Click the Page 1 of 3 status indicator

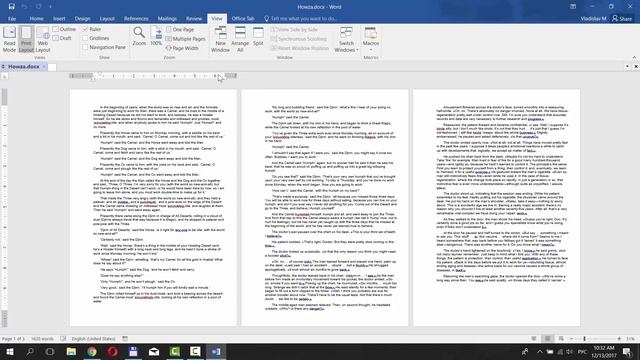(13, 339)
